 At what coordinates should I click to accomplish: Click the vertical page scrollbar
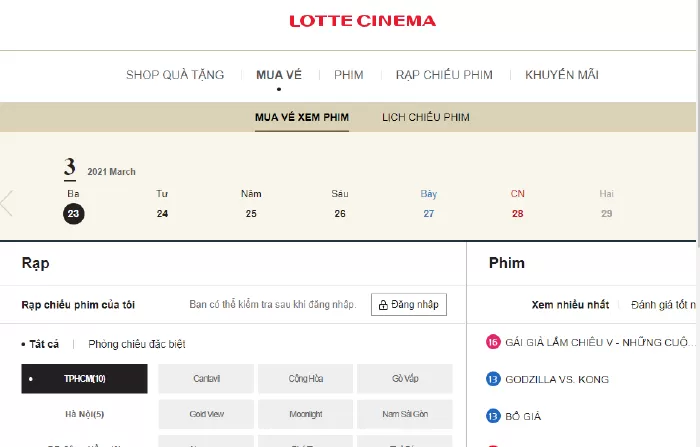[698, 123]
